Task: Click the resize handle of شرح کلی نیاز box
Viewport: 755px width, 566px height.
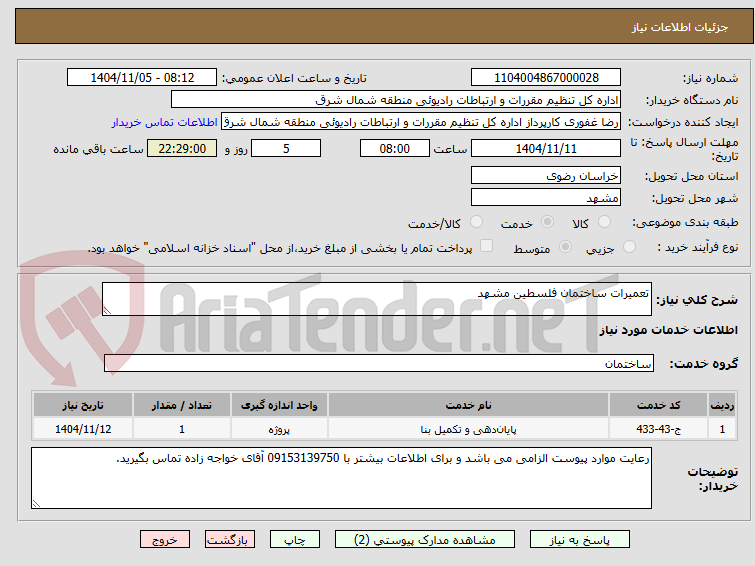Action: (107, 311)
